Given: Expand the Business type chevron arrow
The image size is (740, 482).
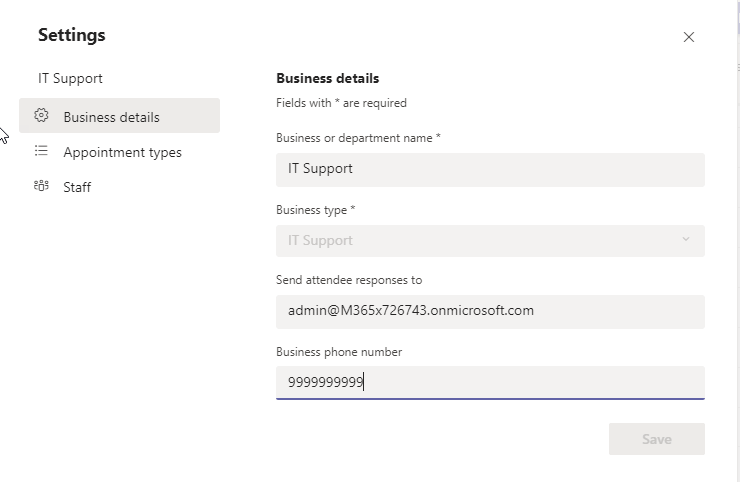Looking at the screenshot, I should click(685, 240).
